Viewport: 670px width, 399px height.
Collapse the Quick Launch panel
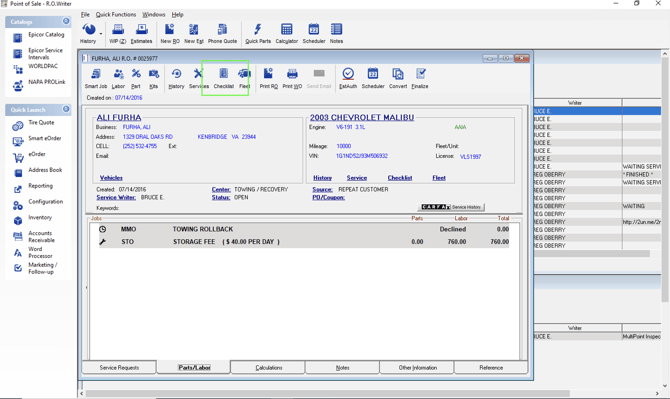(66, 109)
